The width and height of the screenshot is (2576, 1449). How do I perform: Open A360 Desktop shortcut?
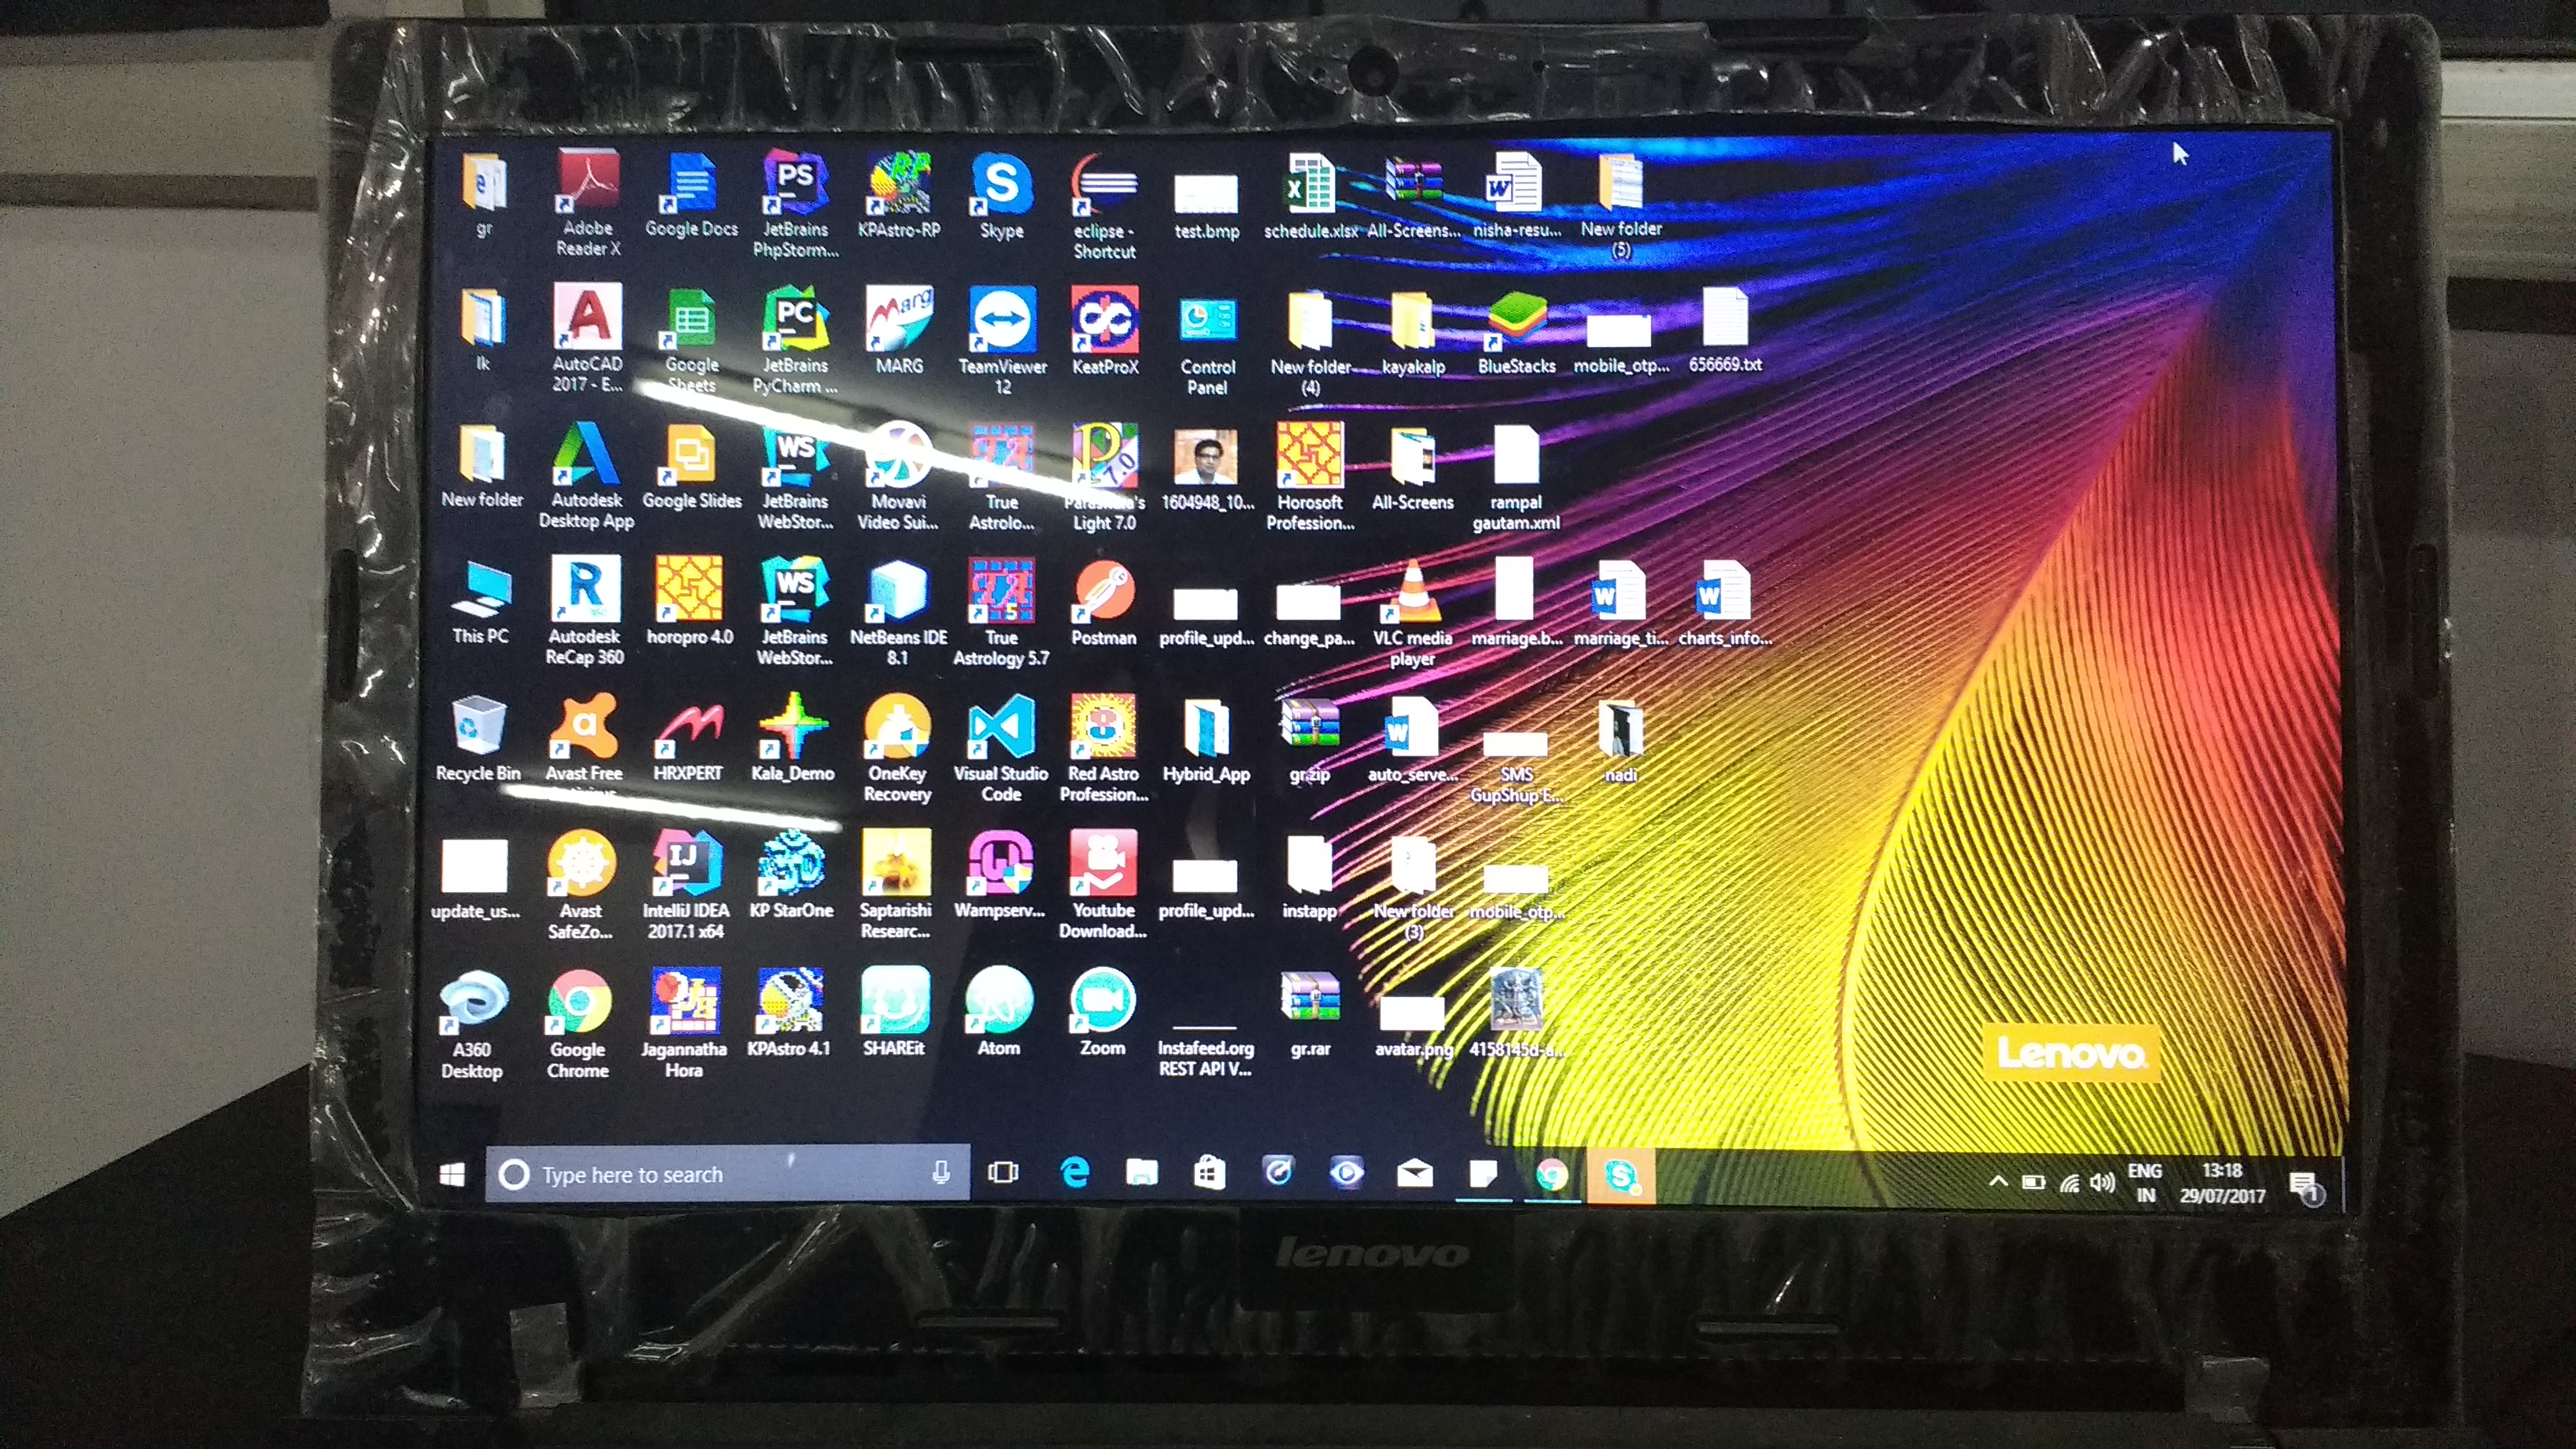(x=472, y=1025)
